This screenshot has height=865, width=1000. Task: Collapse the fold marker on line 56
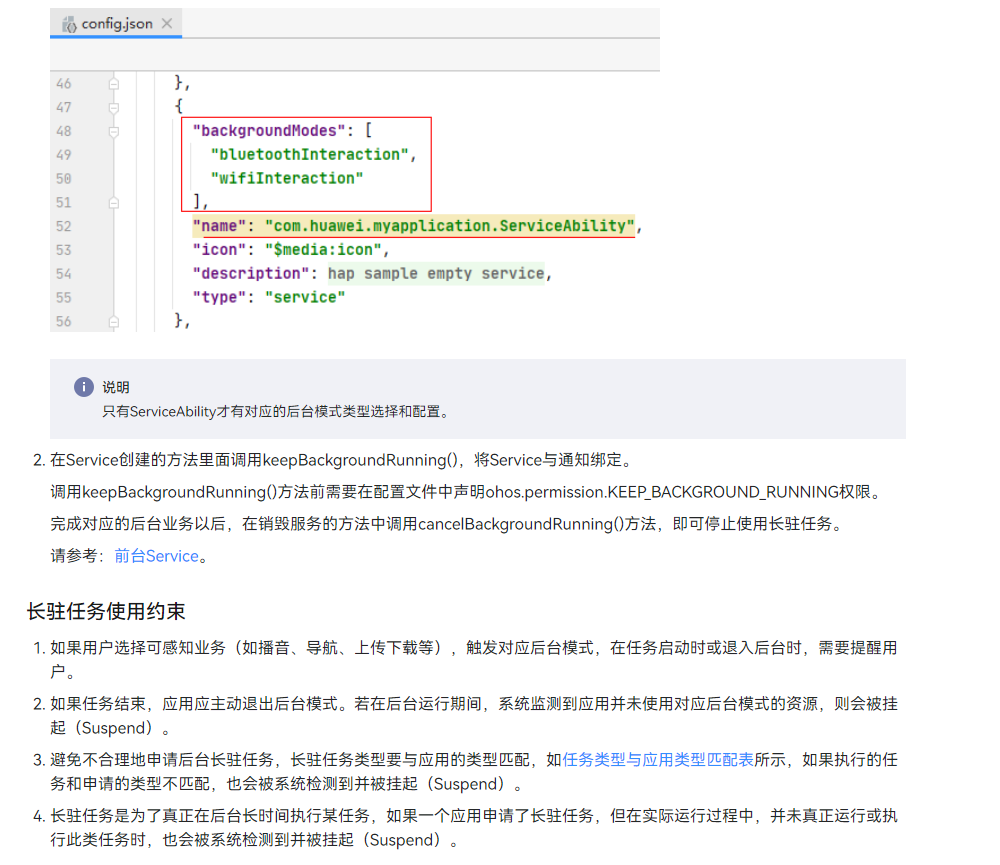pyautogui.click(x=114, y=322)
